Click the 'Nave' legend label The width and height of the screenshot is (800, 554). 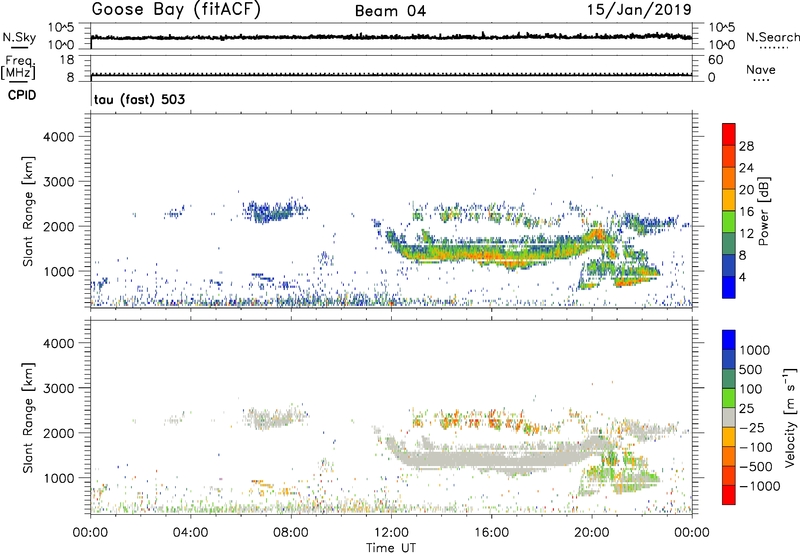click(x=761, y=70)
